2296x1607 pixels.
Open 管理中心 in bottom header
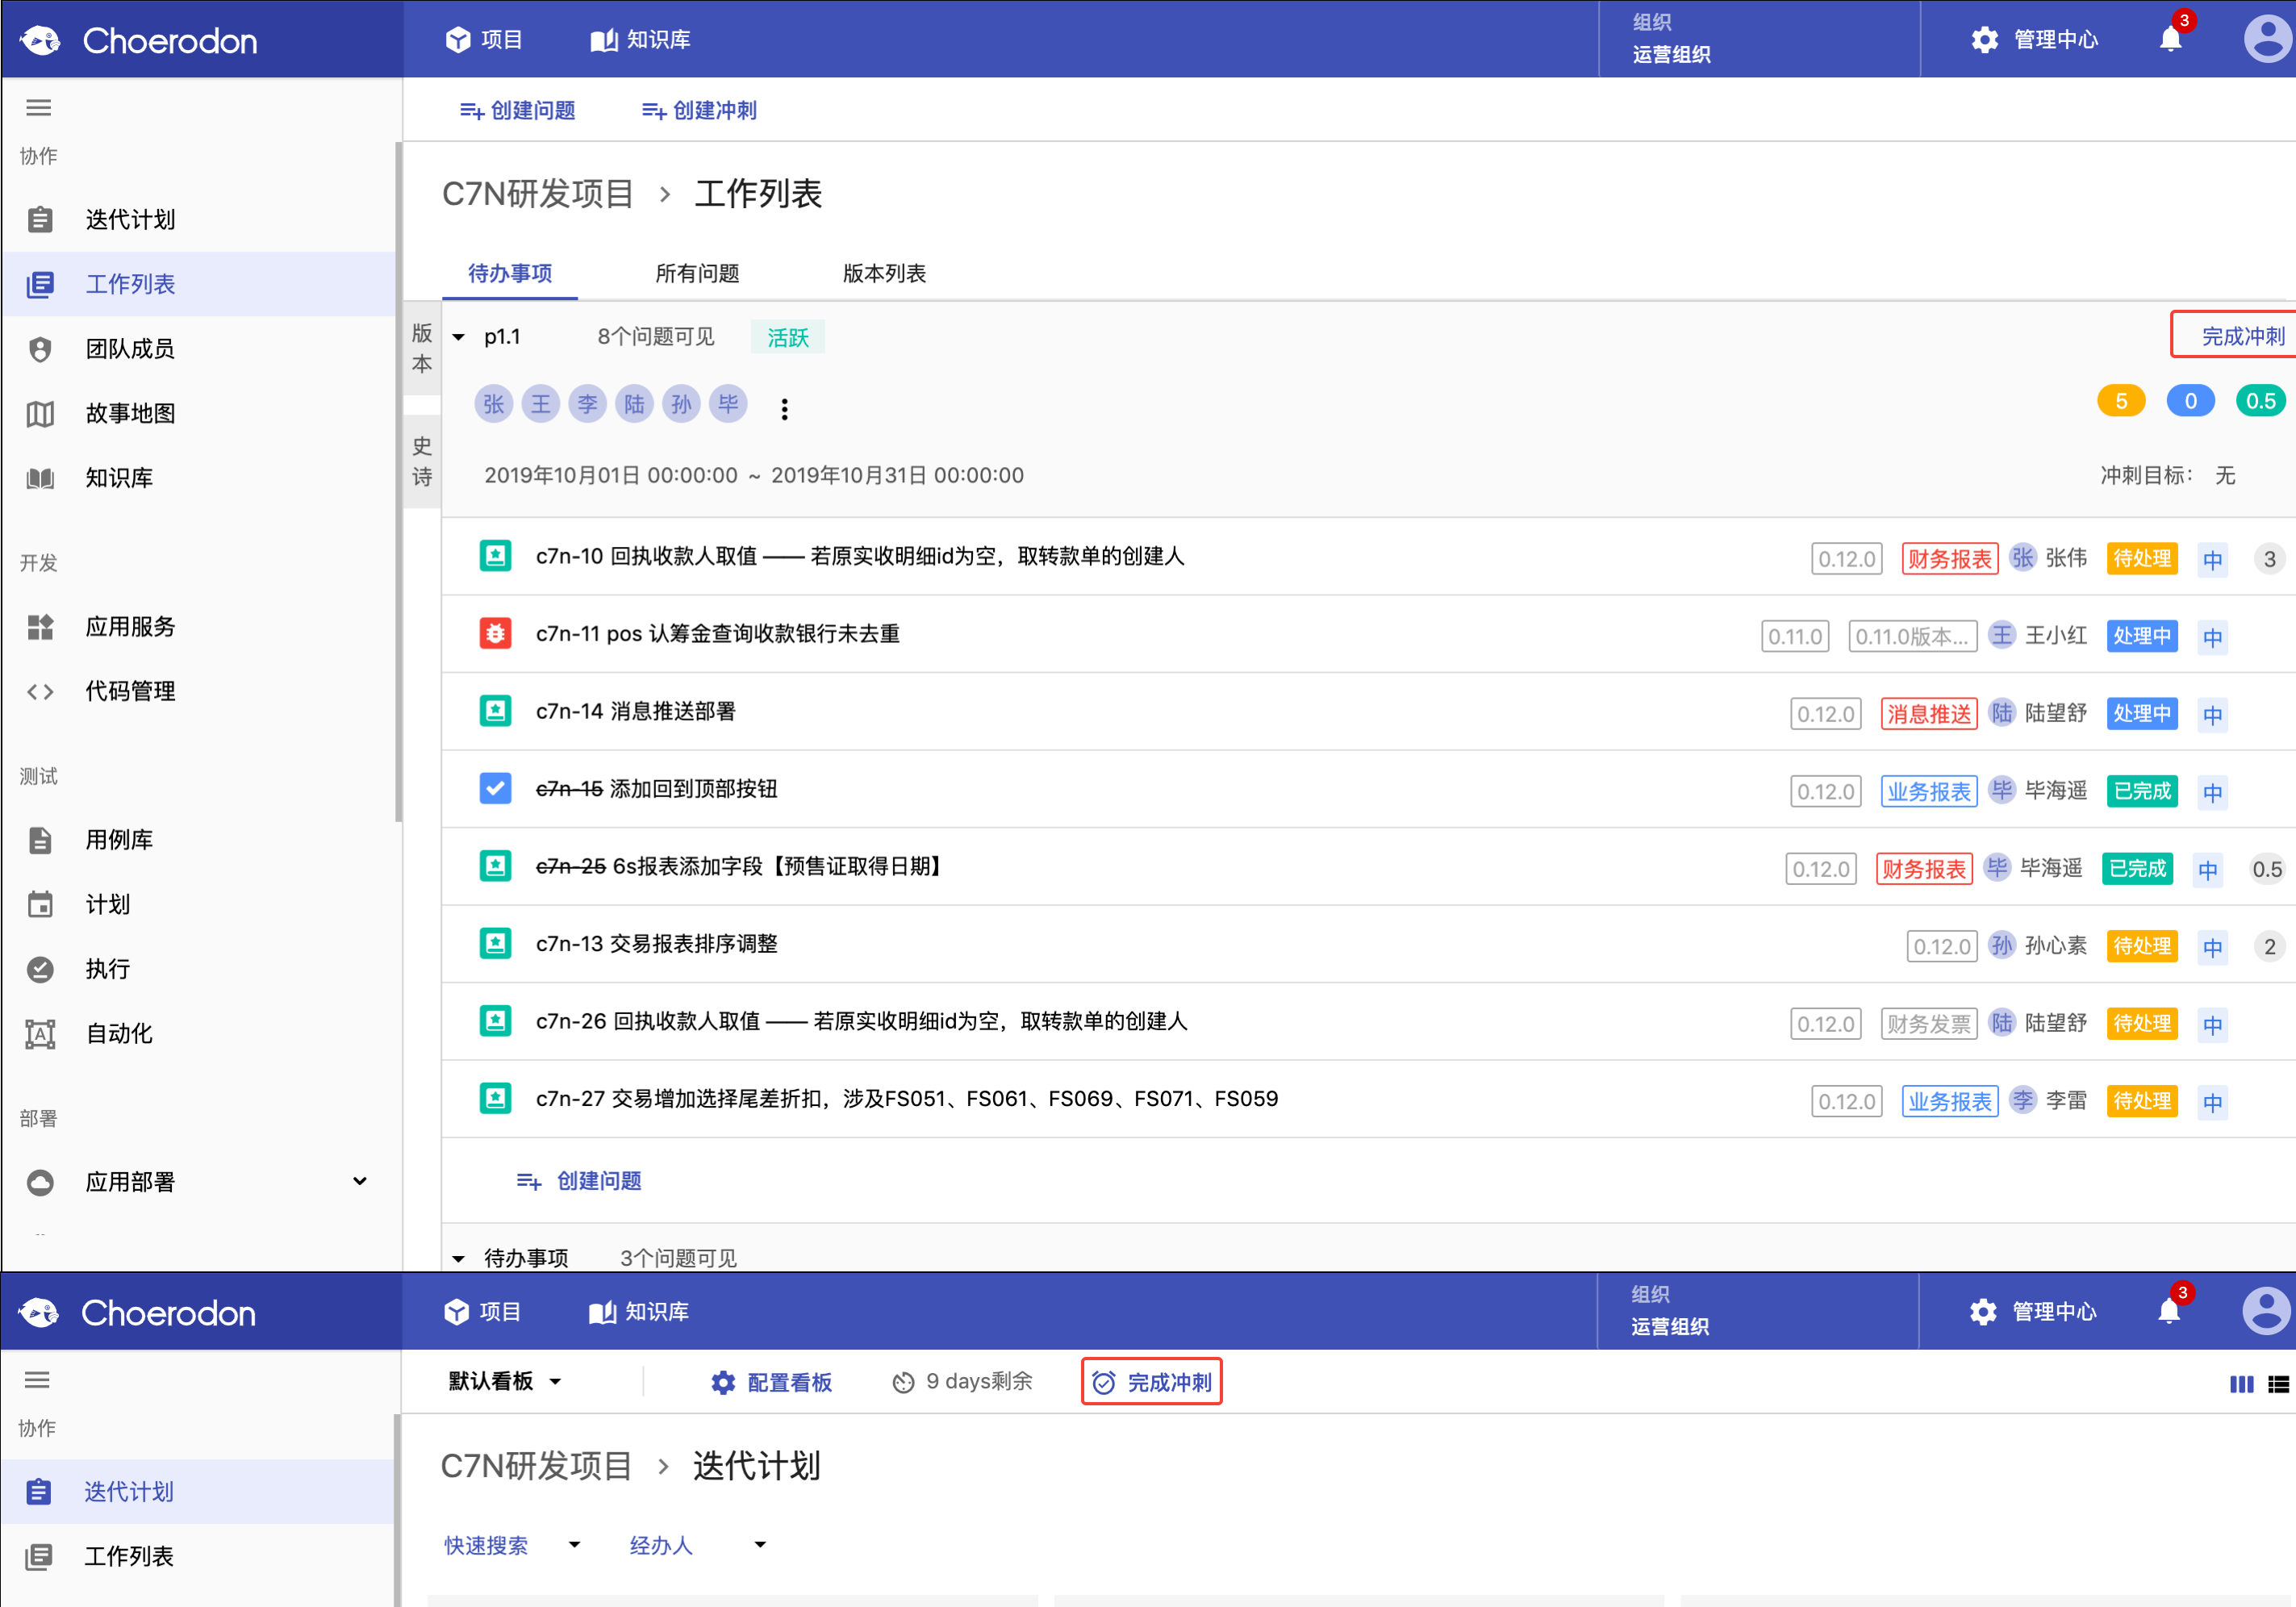2032,1312
